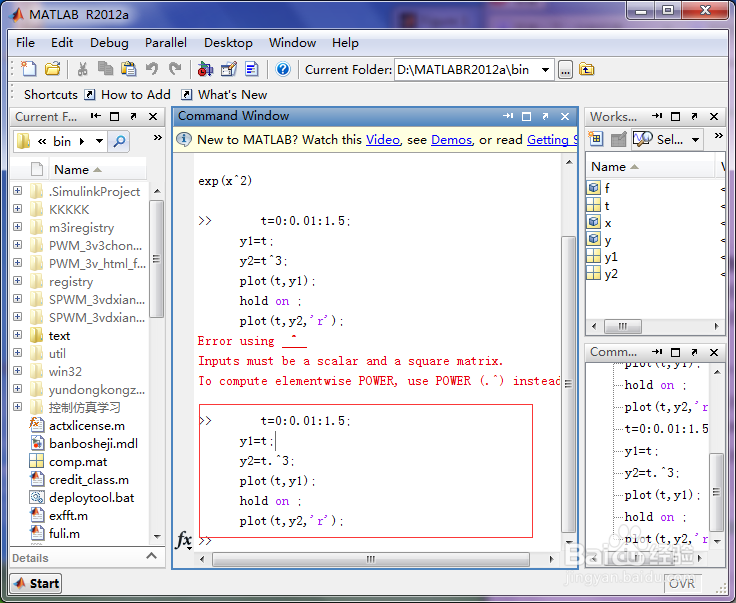Expand the win32 folder node
This screenshot has width=736, height=603.
[x=17, y=371]
